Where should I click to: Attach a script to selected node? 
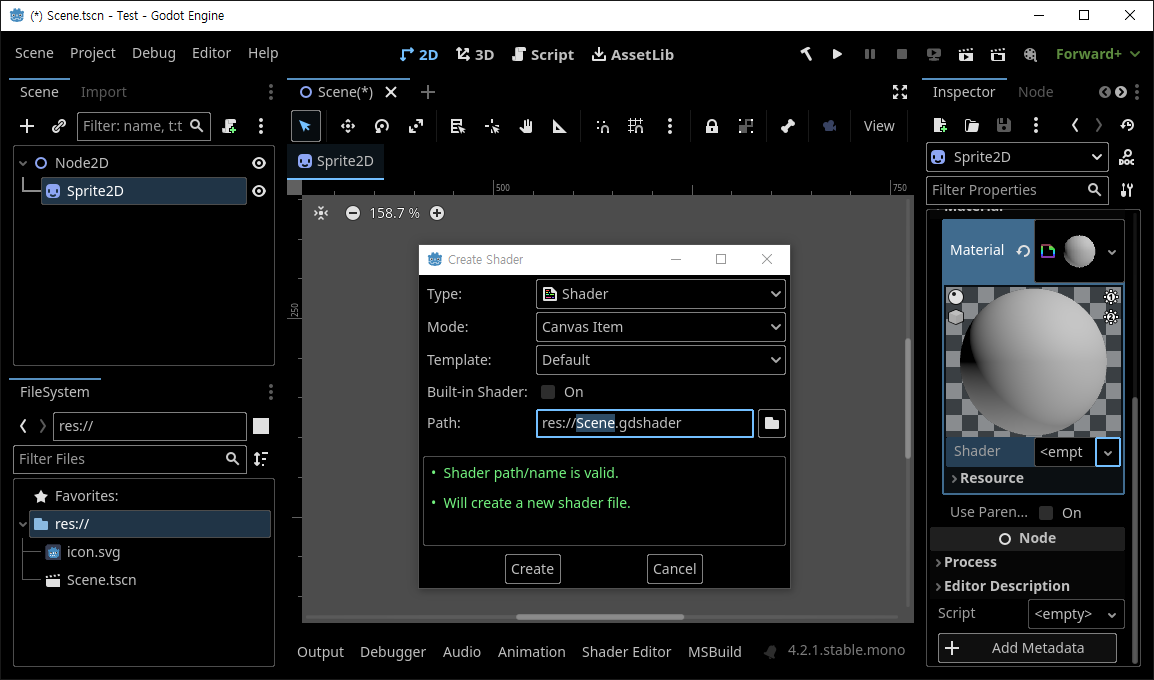click(230, 126)
